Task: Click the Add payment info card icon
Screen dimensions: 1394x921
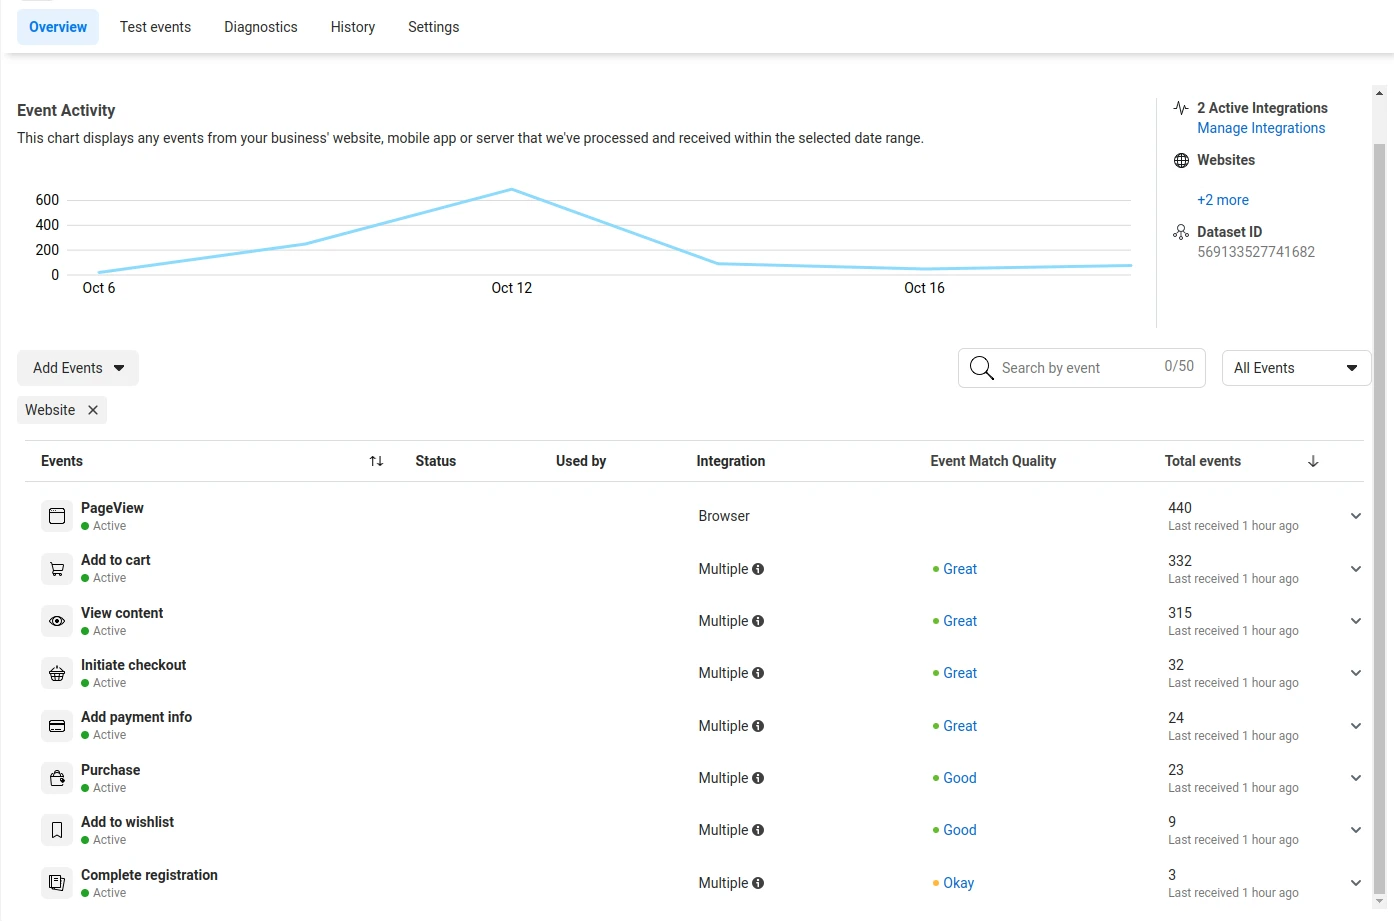Action: tap(57, 726)
